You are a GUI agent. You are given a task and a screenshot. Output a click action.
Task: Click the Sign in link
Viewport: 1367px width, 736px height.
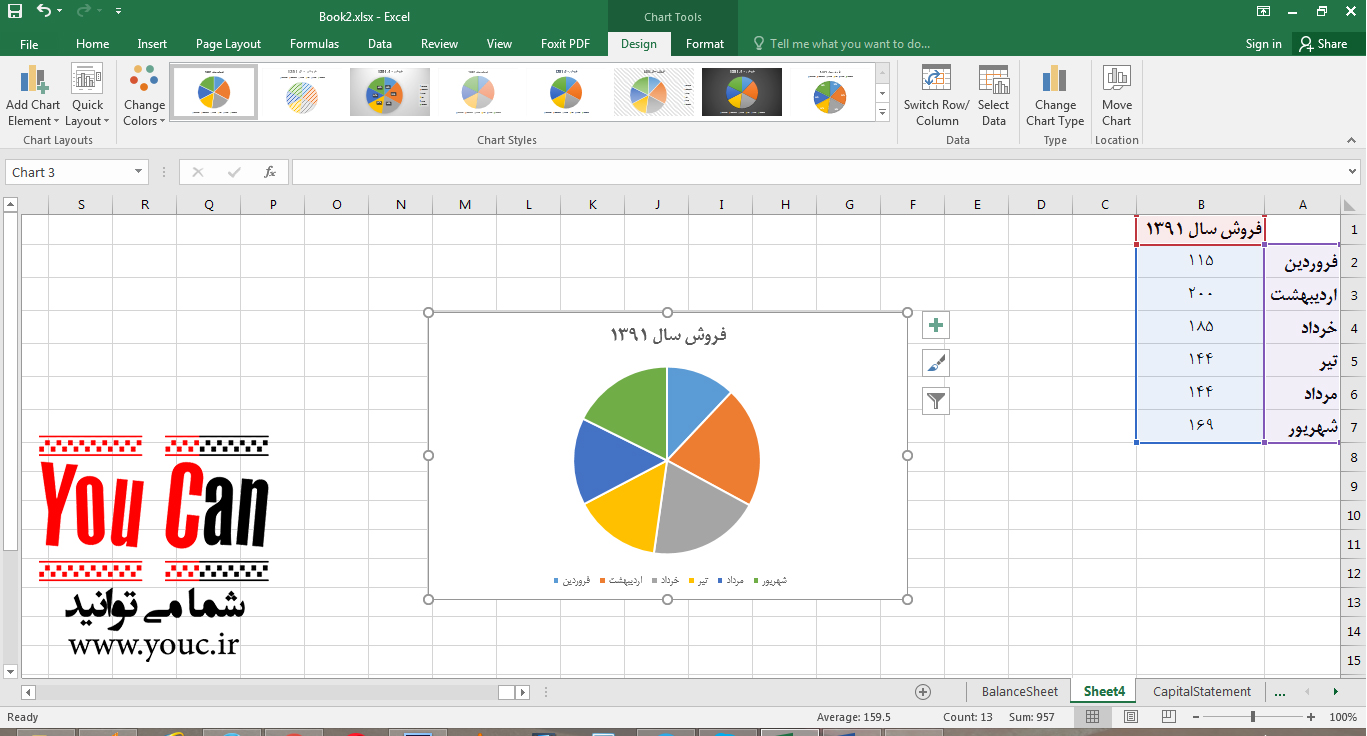(1264, 44)
